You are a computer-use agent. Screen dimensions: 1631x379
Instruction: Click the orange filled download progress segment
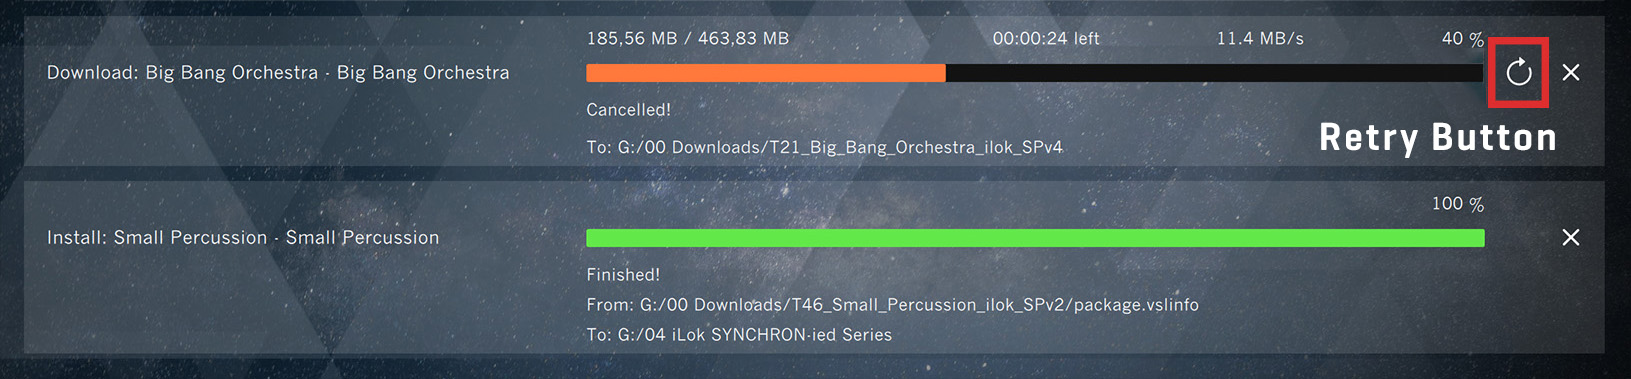[766, 73]
